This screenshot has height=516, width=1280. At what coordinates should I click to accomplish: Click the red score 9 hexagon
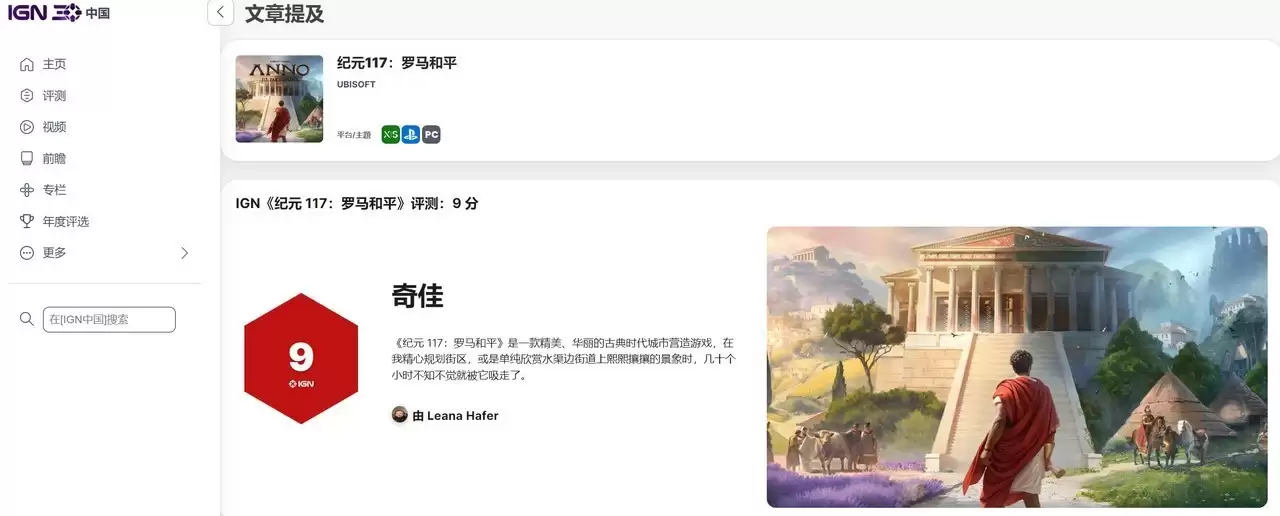pos(301,359)
